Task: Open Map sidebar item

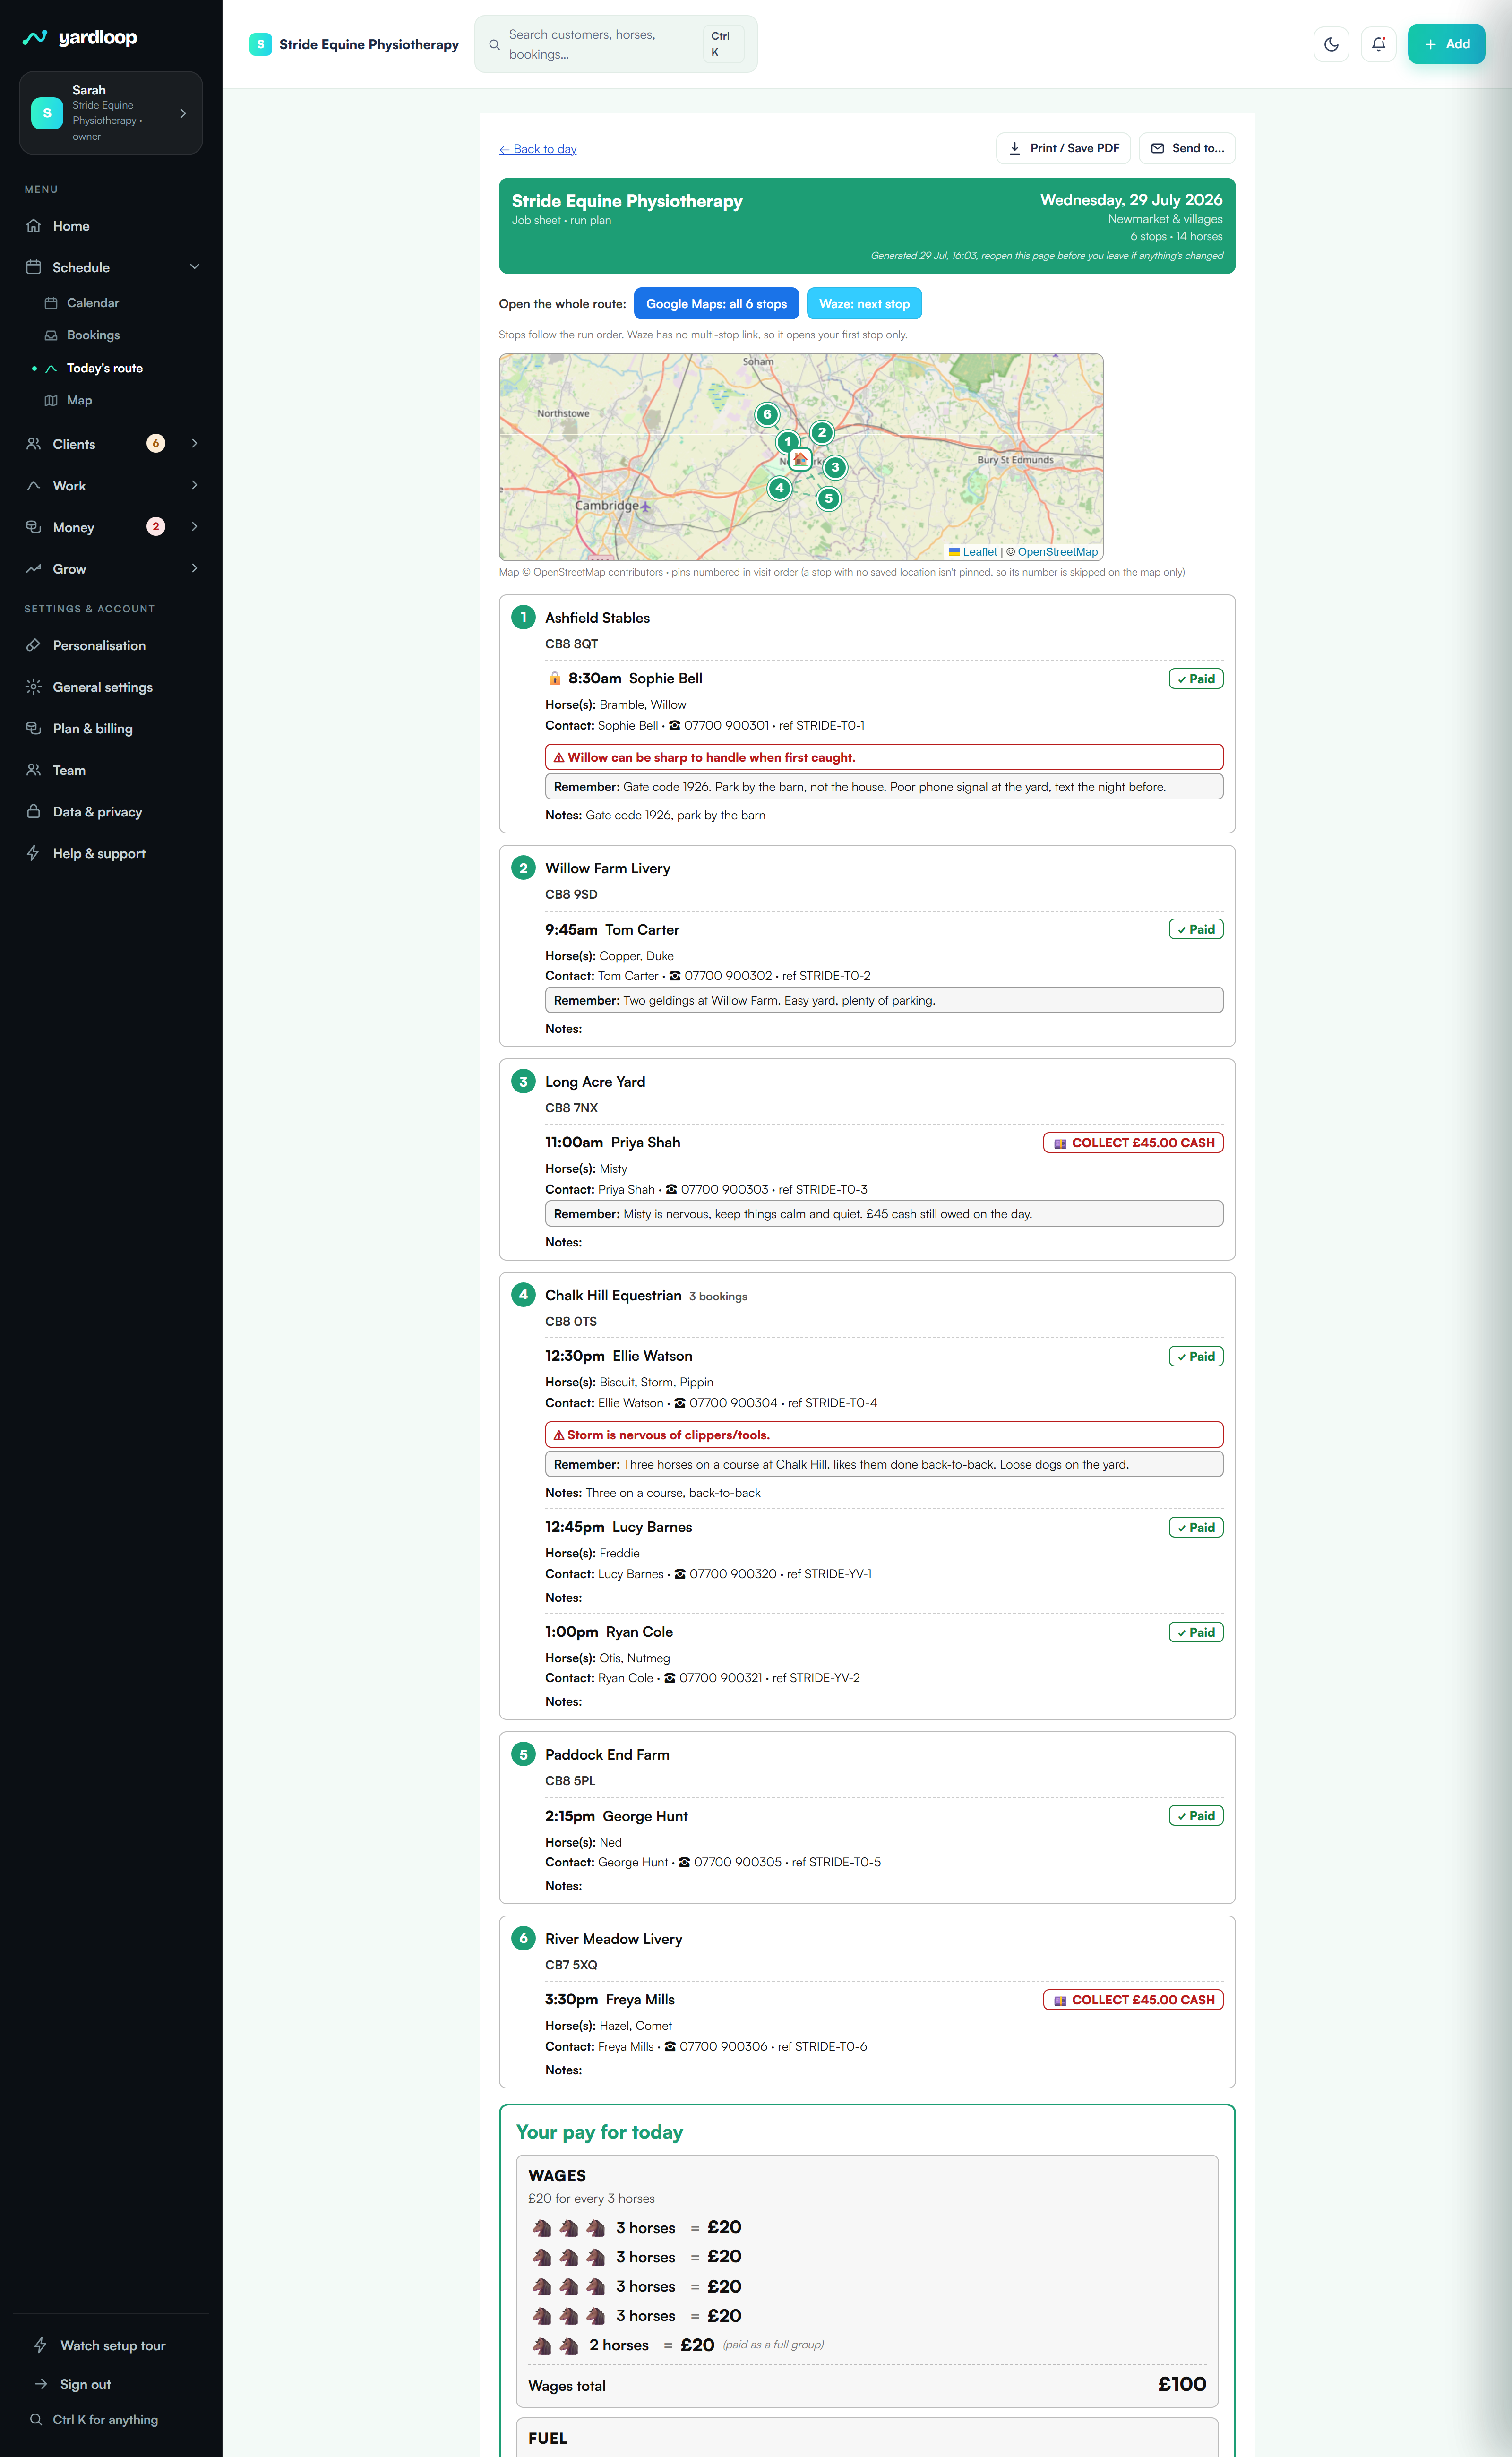Action: click(79, 400)
